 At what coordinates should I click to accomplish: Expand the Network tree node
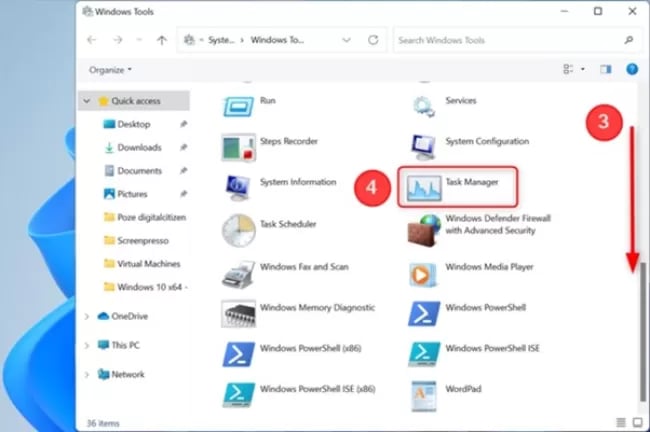[87, 374]
